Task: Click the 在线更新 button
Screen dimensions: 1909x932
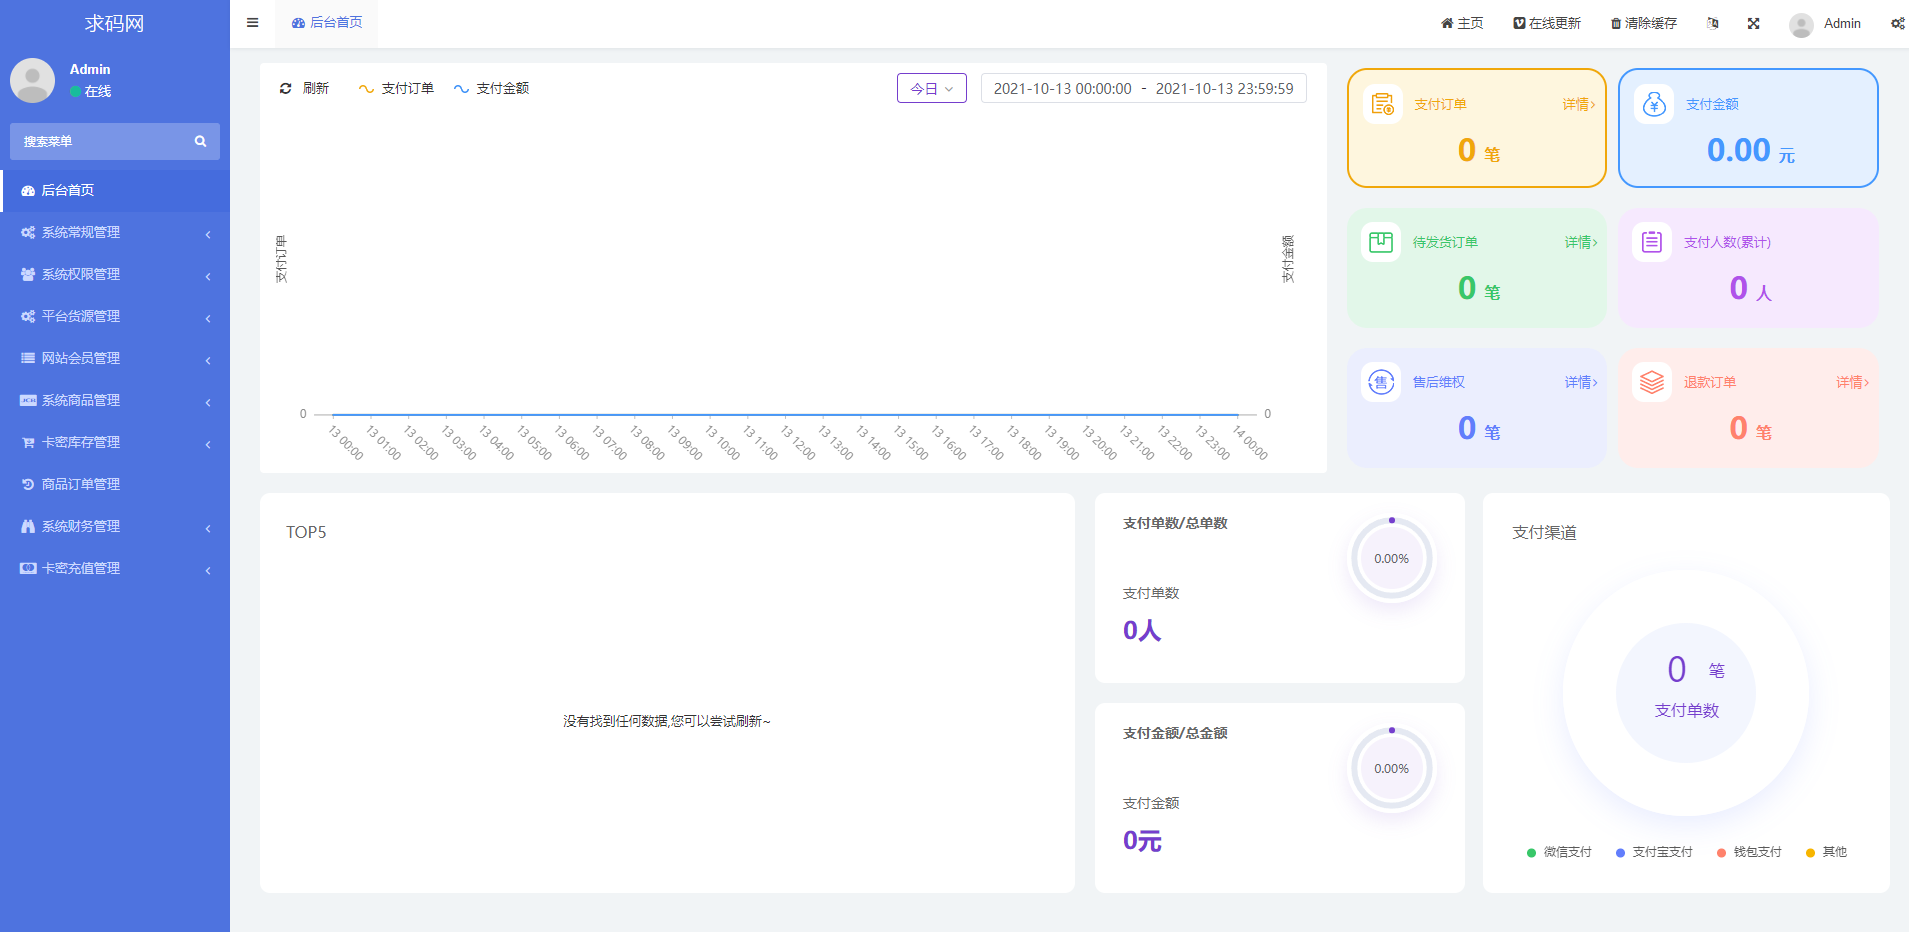Action: click(x=1547, y=23)
